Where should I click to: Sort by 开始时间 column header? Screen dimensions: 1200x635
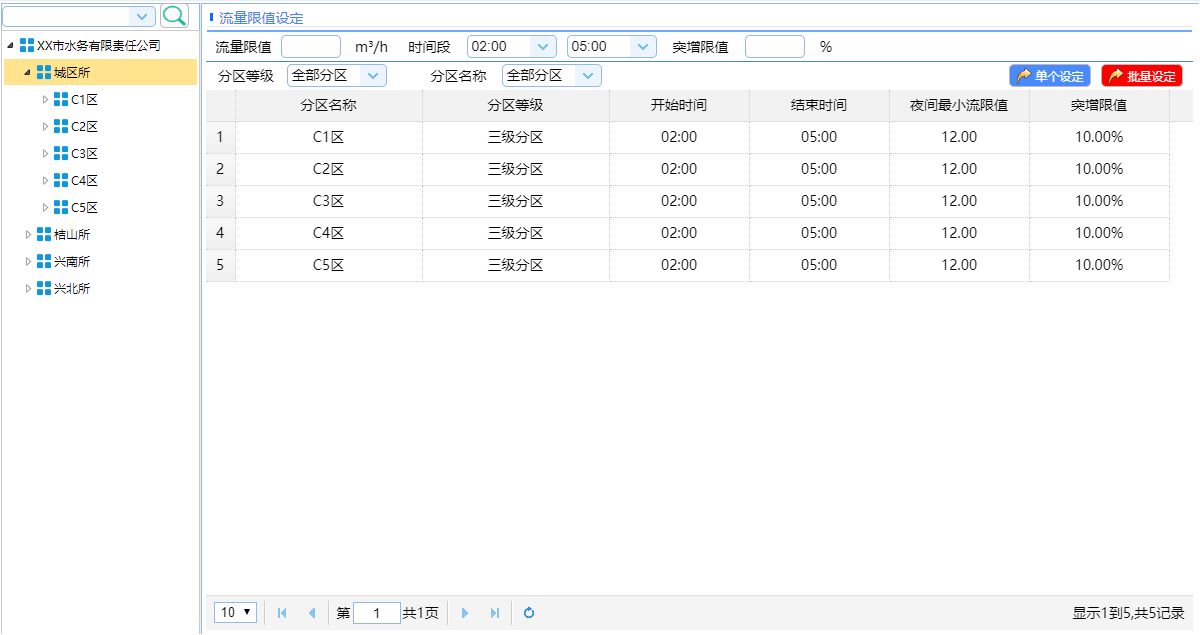(680, 105)
